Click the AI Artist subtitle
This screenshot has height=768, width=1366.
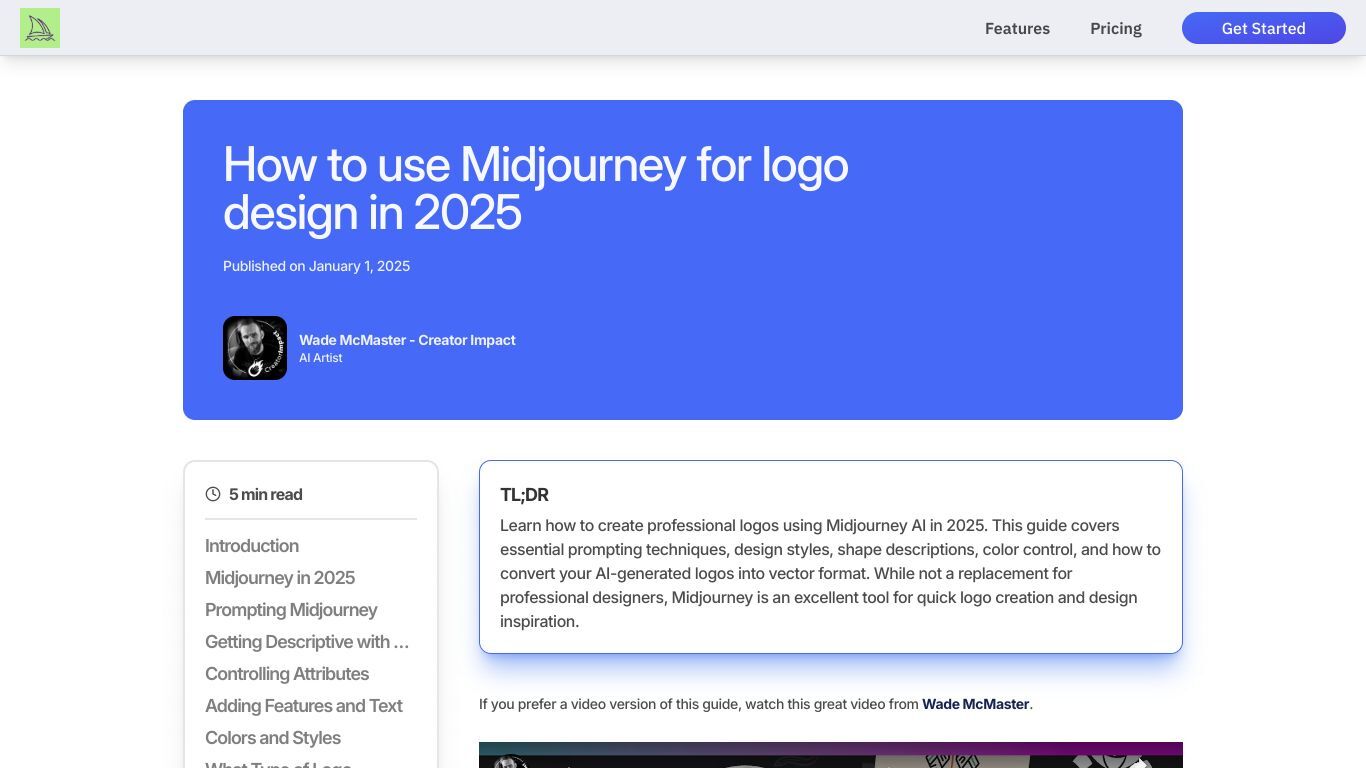(x=320, y=358)
